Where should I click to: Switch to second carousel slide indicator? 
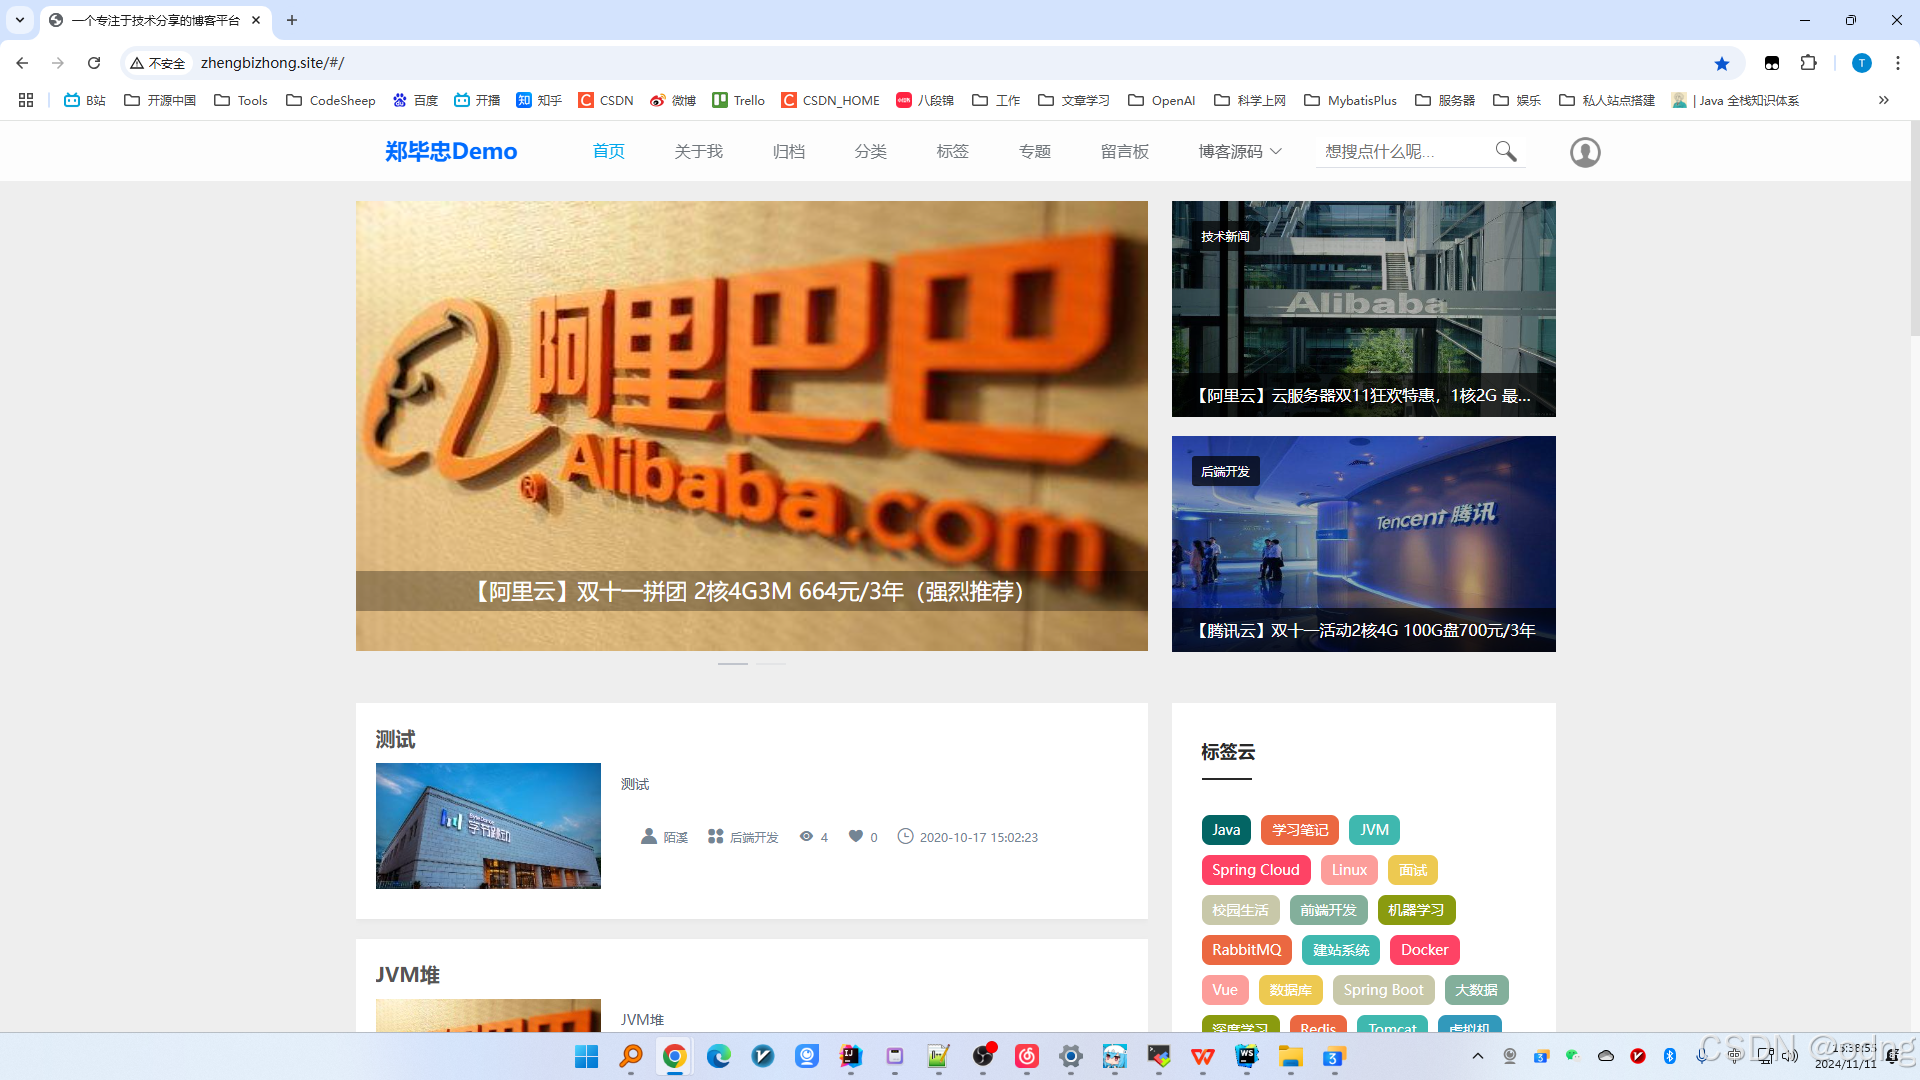[771, 664]
